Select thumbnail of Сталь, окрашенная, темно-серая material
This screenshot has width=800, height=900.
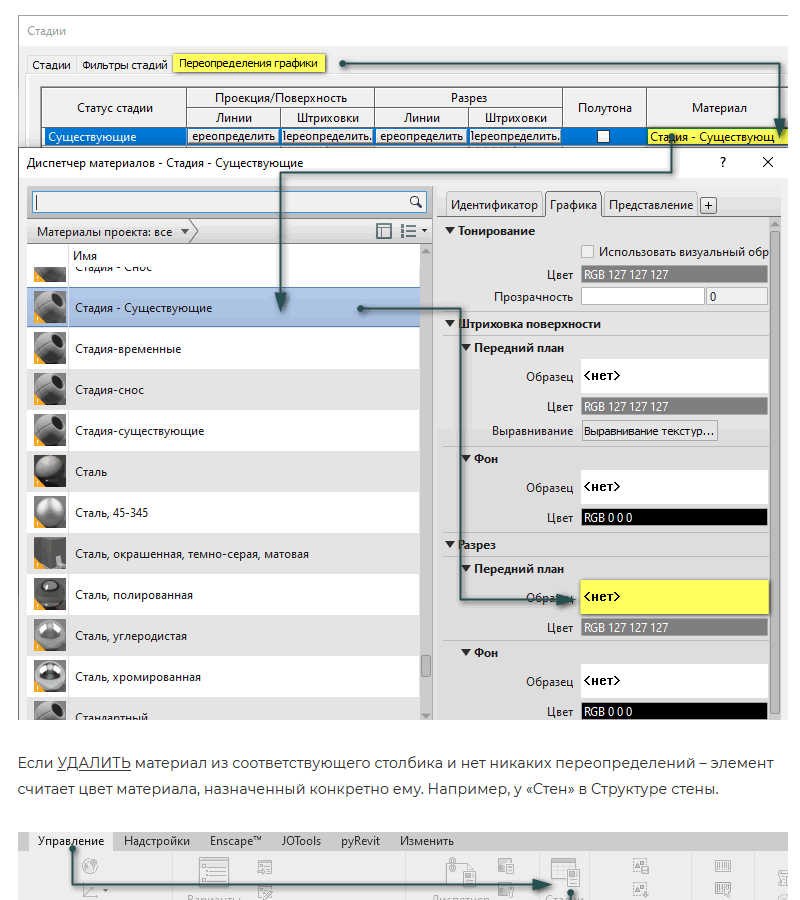pos(49,553)
